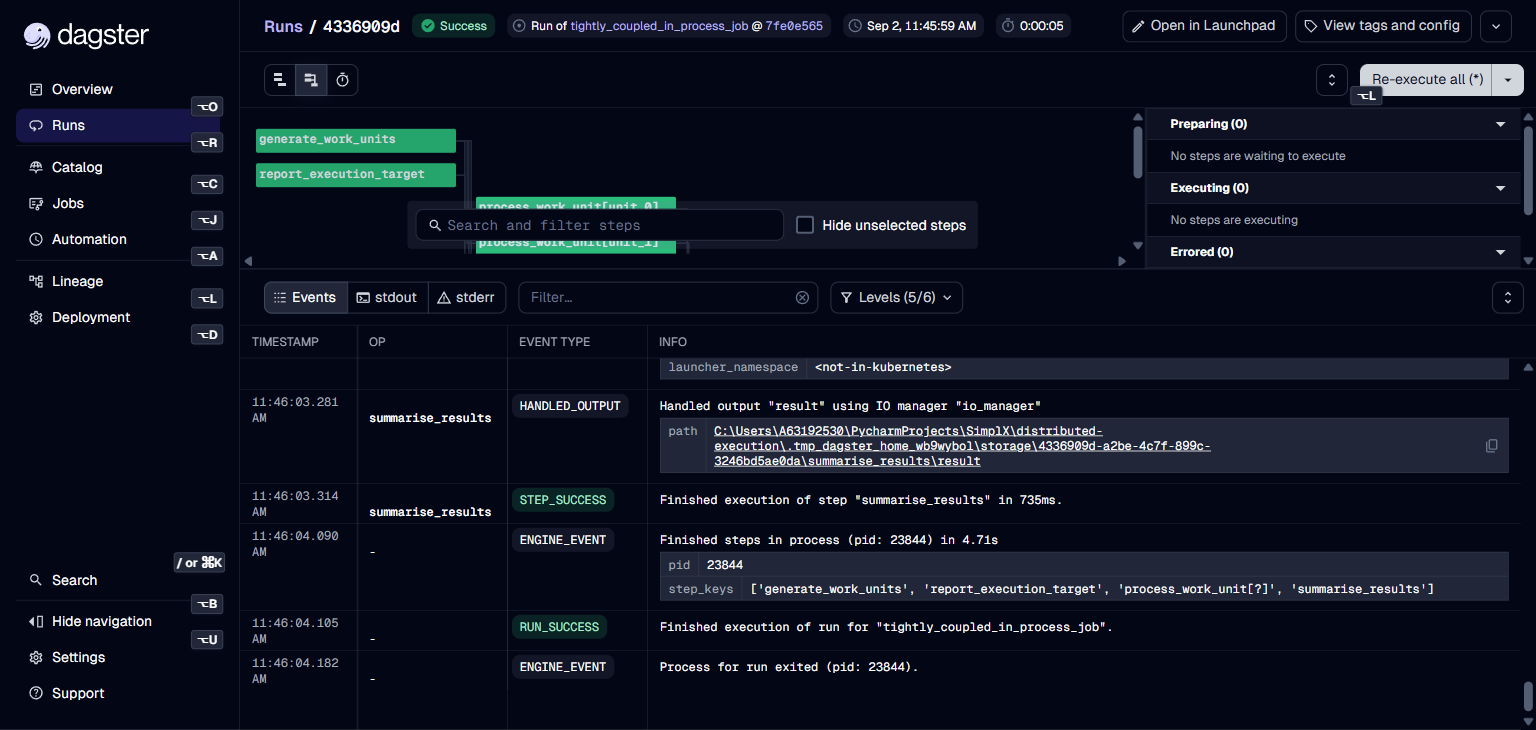Open Automation in navigation
Image resolution: width=1536 pixels, height=730 pixels.
(x=89, y=239)
